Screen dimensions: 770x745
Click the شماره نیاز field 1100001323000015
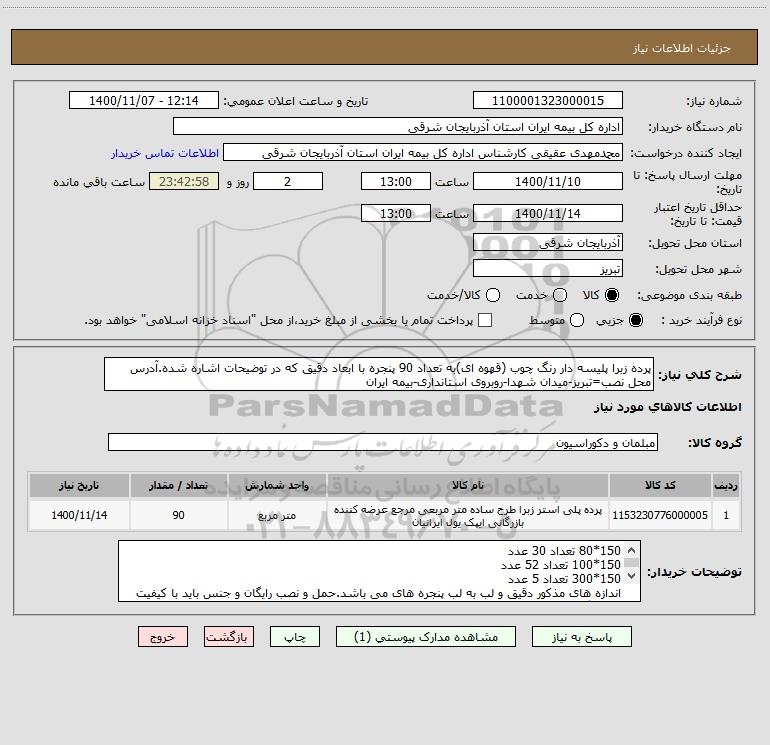pyautogui.click(x=548, y=101)
